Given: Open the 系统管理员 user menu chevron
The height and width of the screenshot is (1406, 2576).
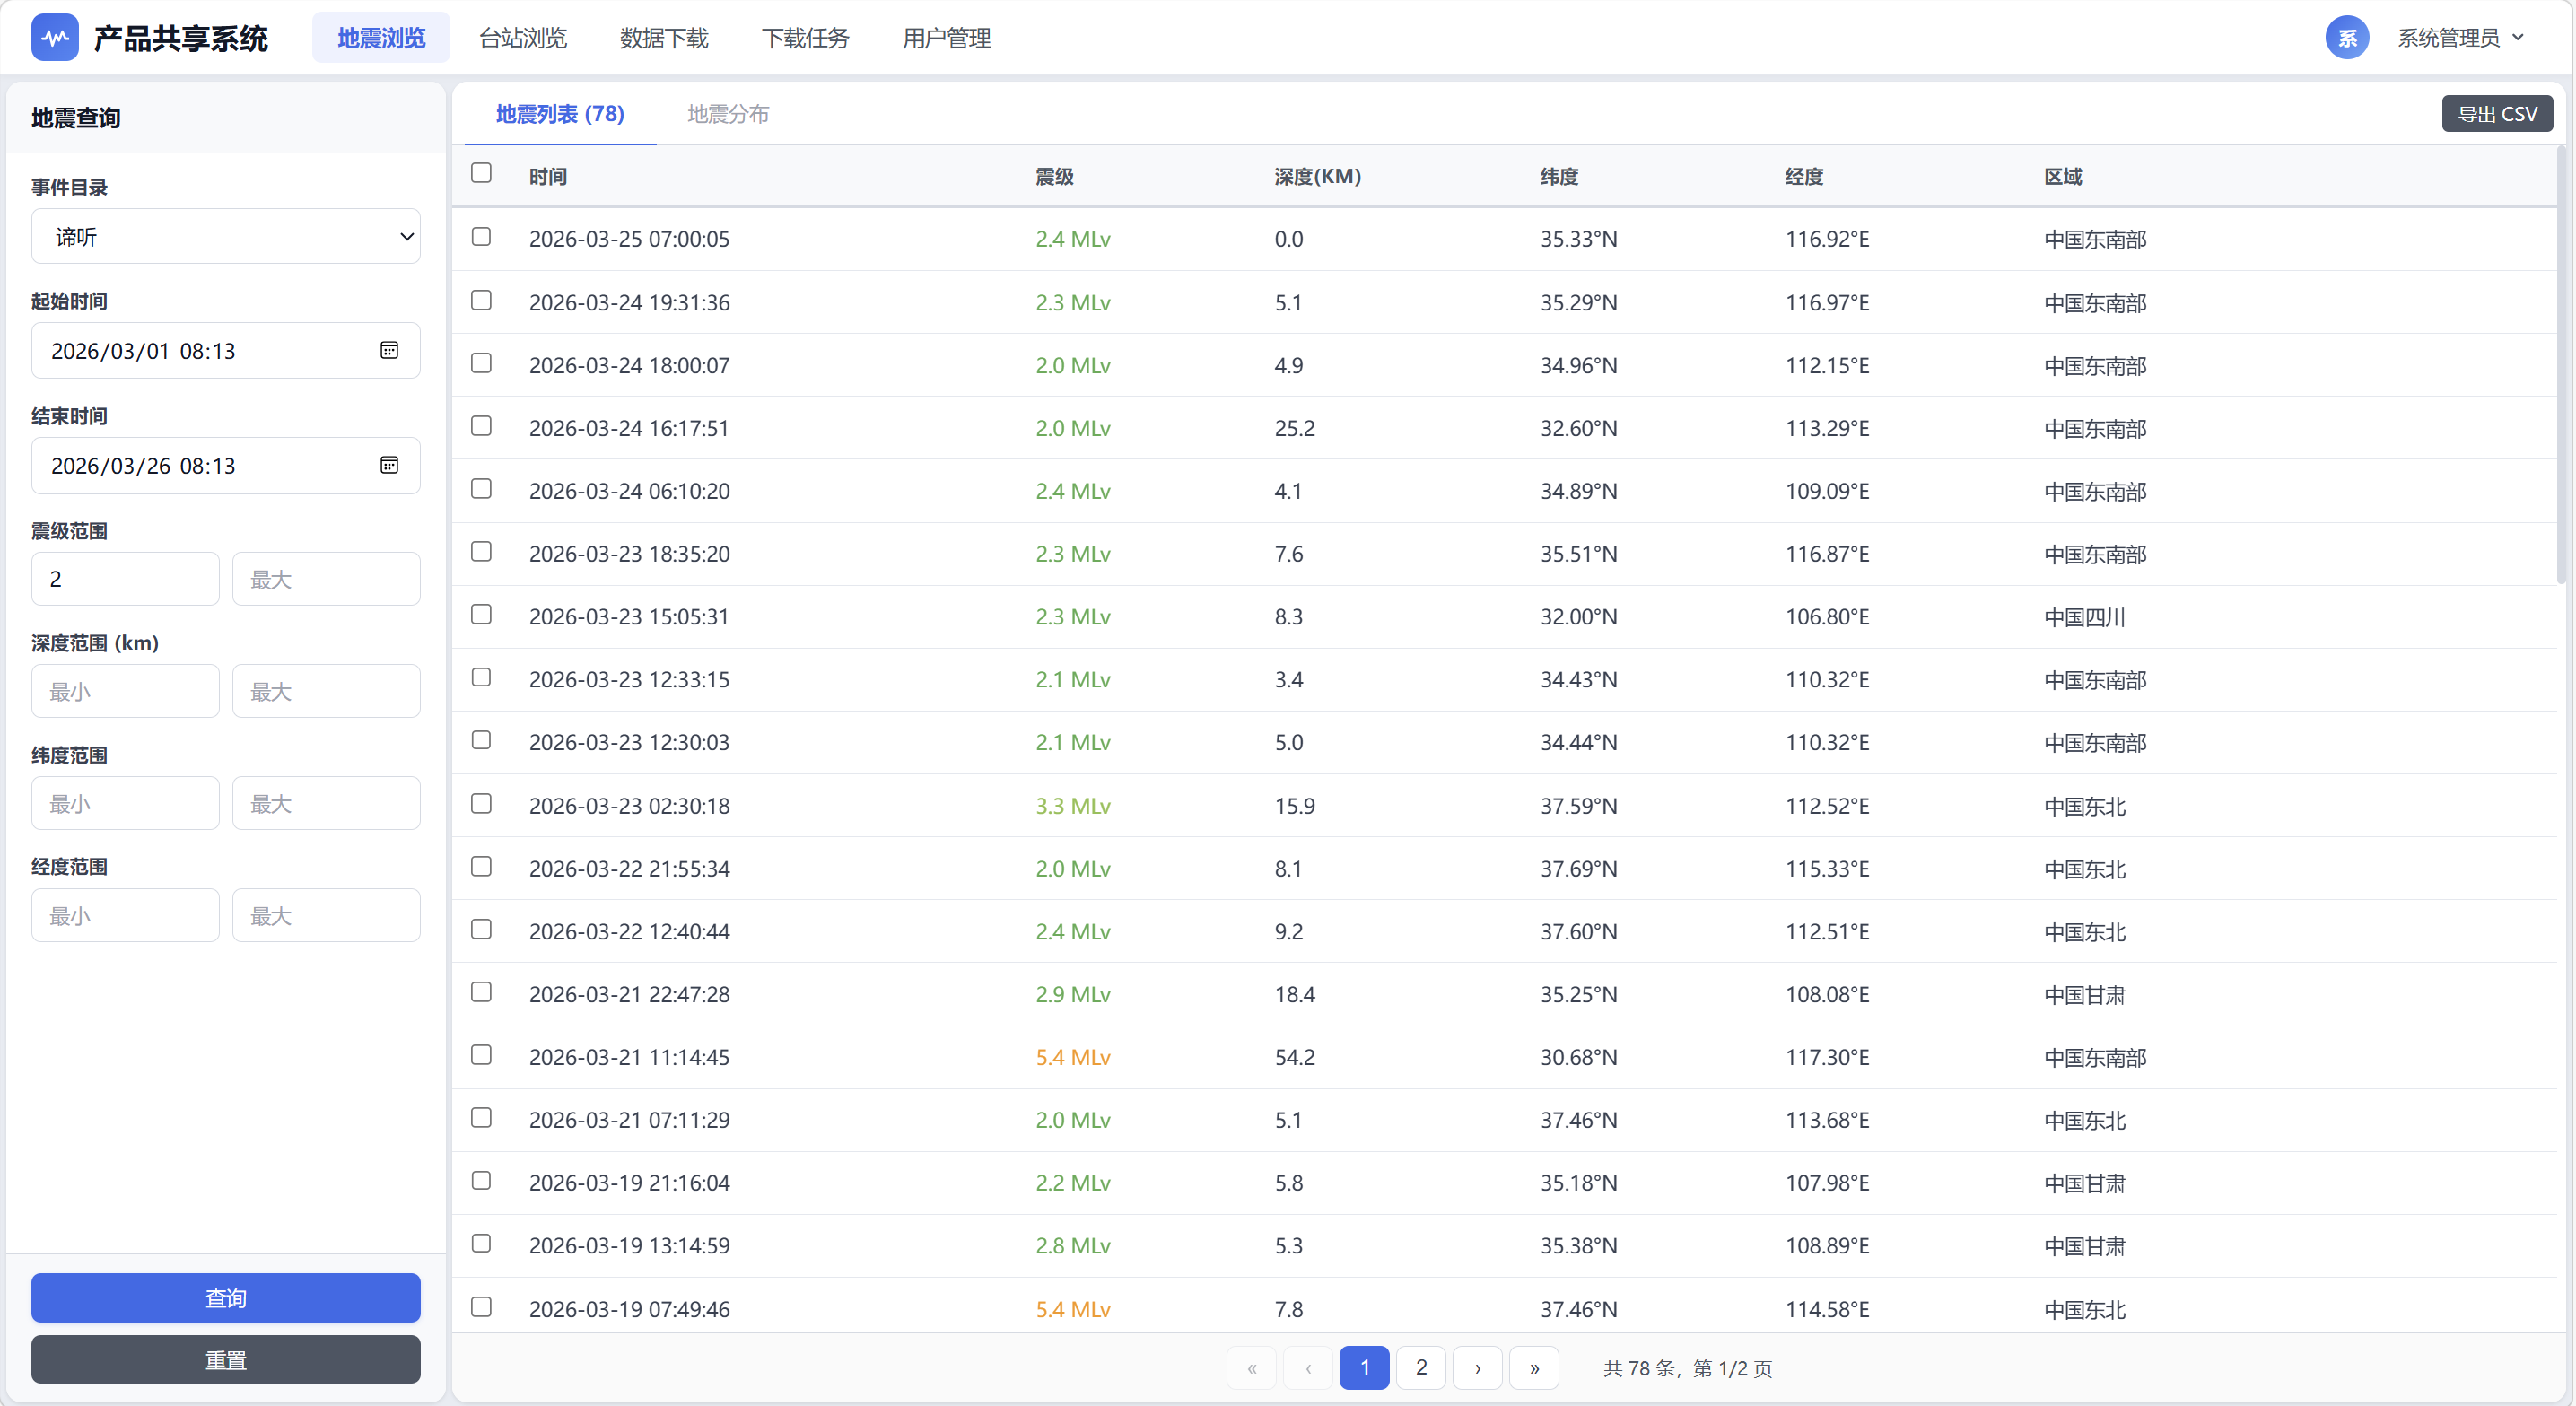Looking at the screenshot, I should (x=2517, y=38).
